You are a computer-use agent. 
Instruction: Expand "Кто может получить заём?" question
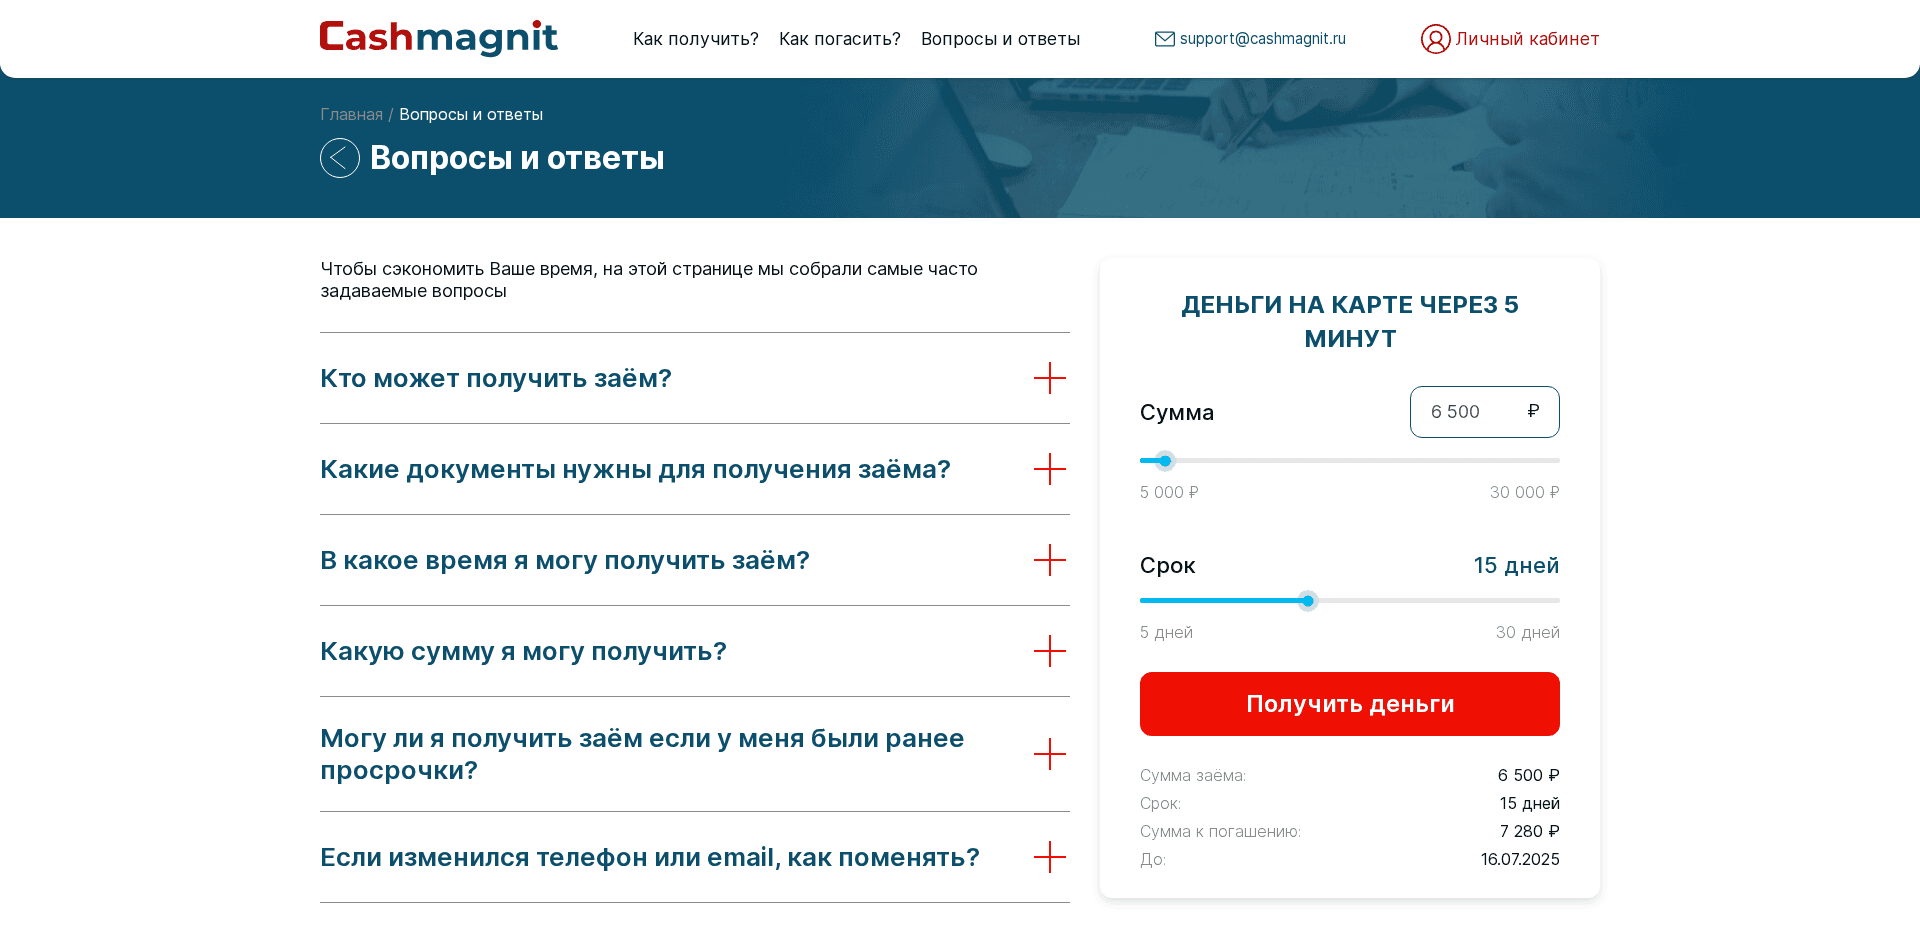pyautogui.click(x=1050, y=379)
